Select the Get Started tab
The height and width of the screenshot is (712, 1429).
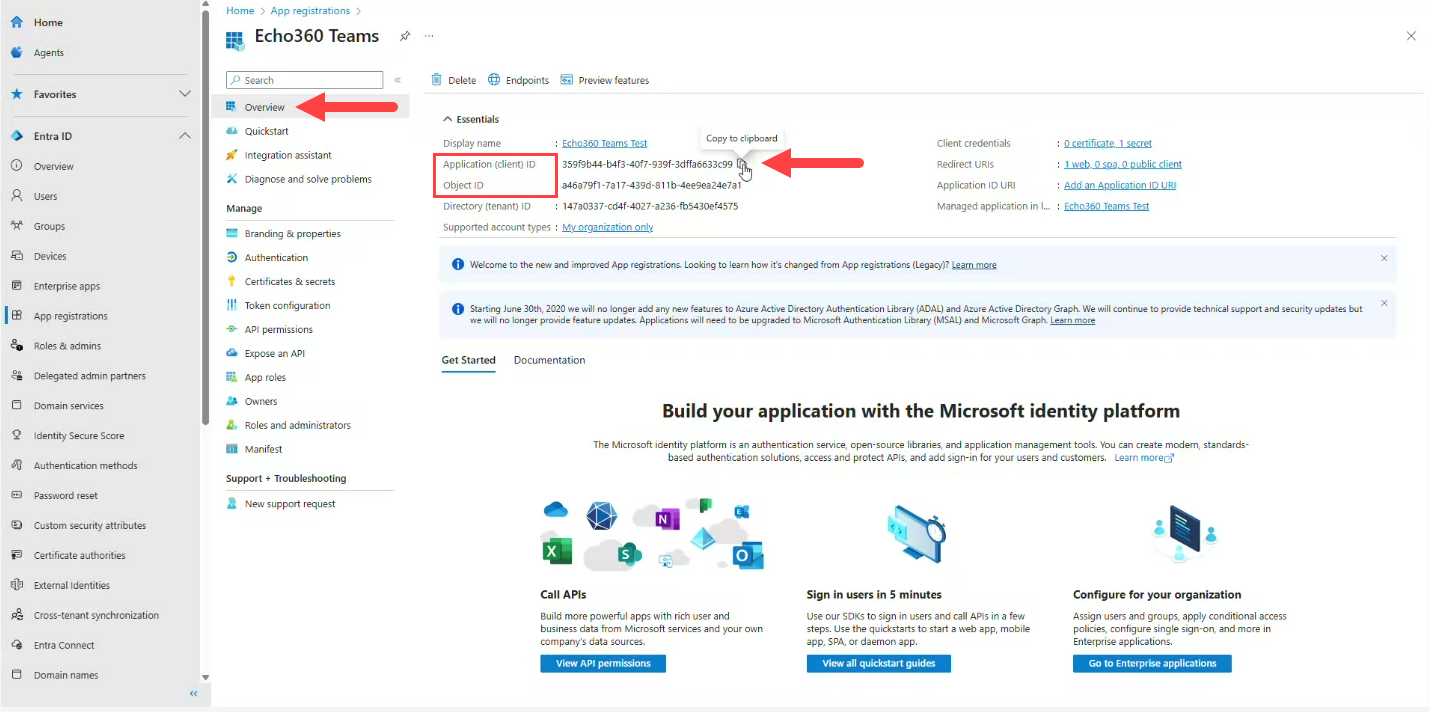pos(468,360)
